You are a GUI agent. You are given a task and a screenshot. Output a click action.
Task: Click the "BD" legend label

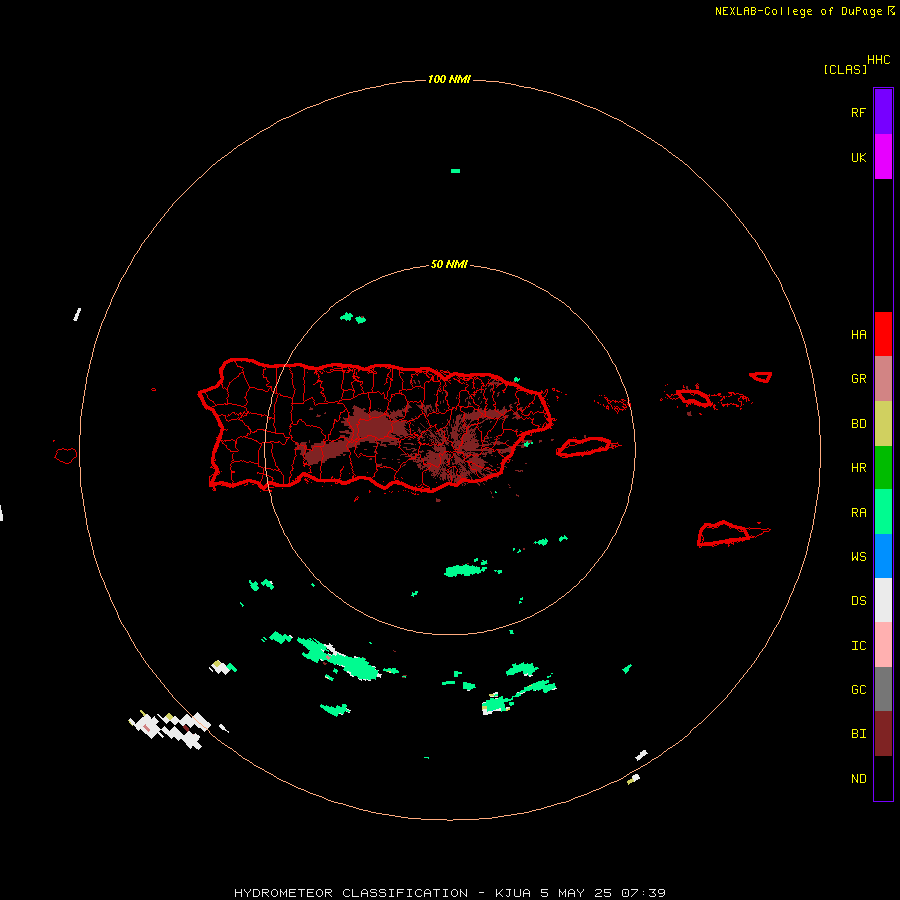click(858, 424)
